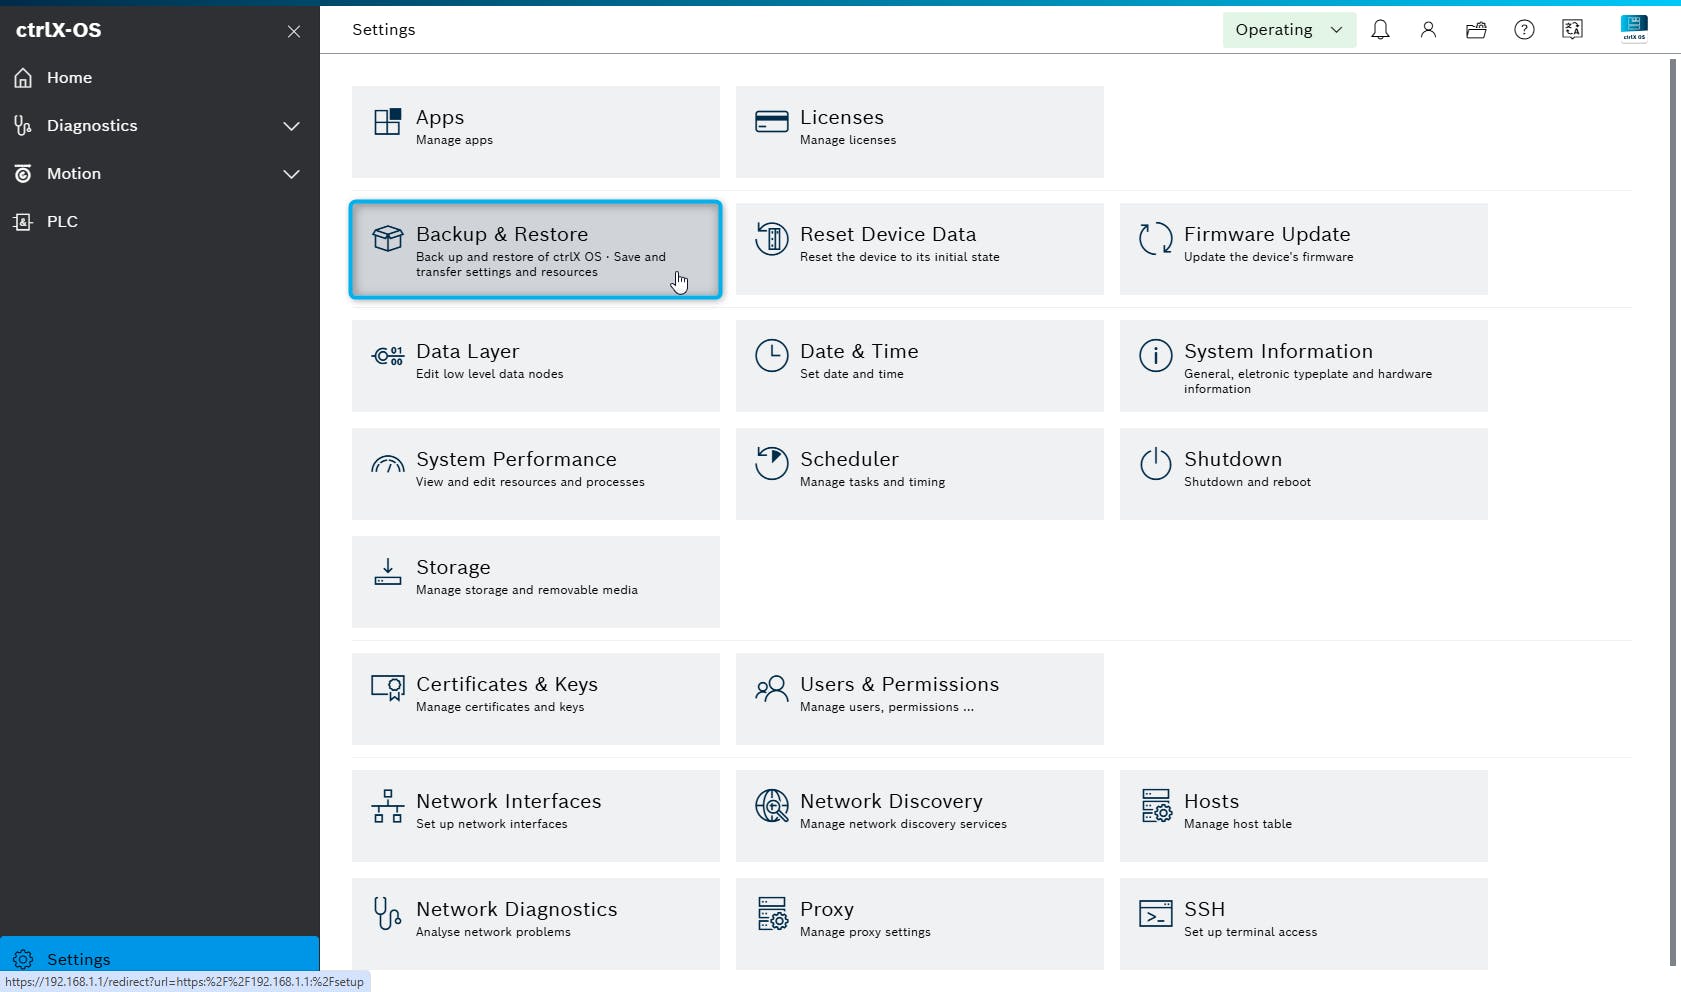
Task: Close the ctrlX-OS sidebar panel
Action: [294, 31]
